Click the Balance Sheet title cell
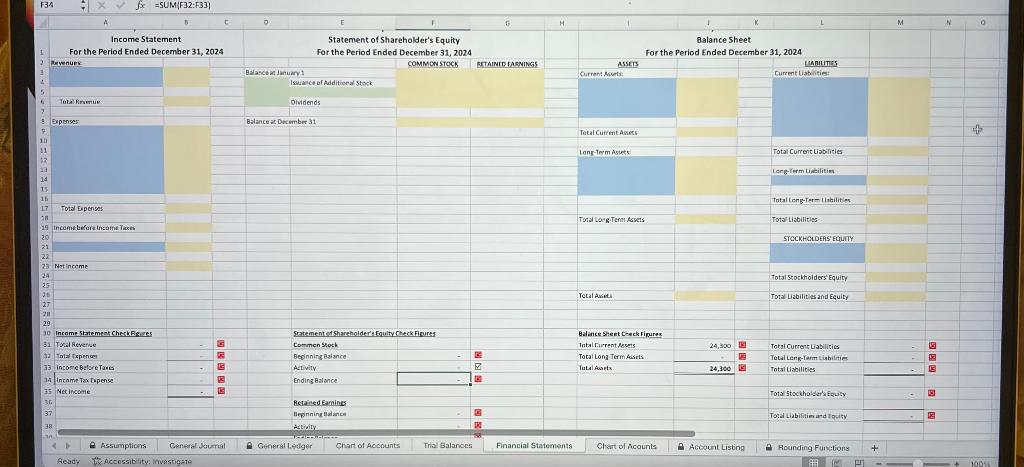 724,39
